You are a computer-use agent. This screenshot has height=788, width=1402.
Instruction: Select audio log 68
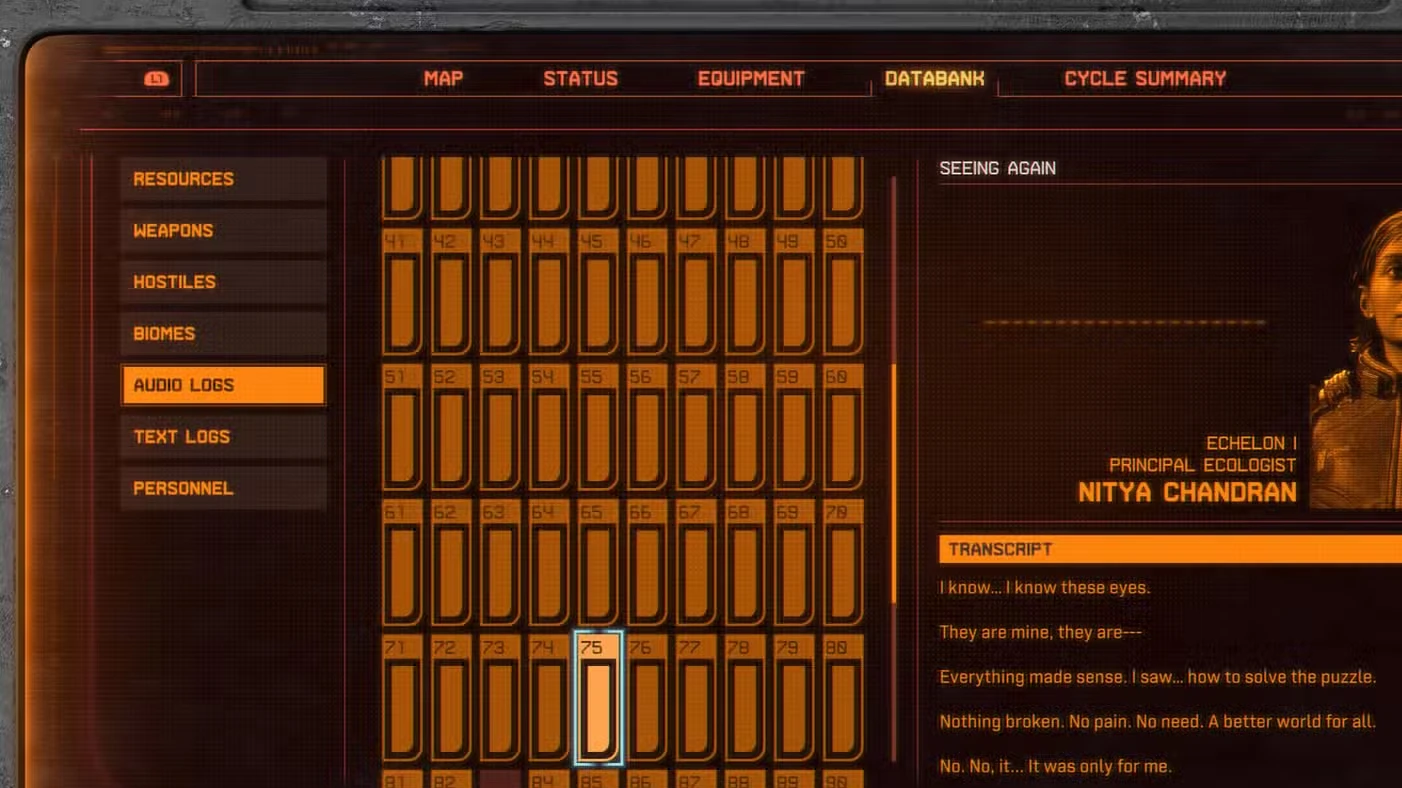(745, 563)
